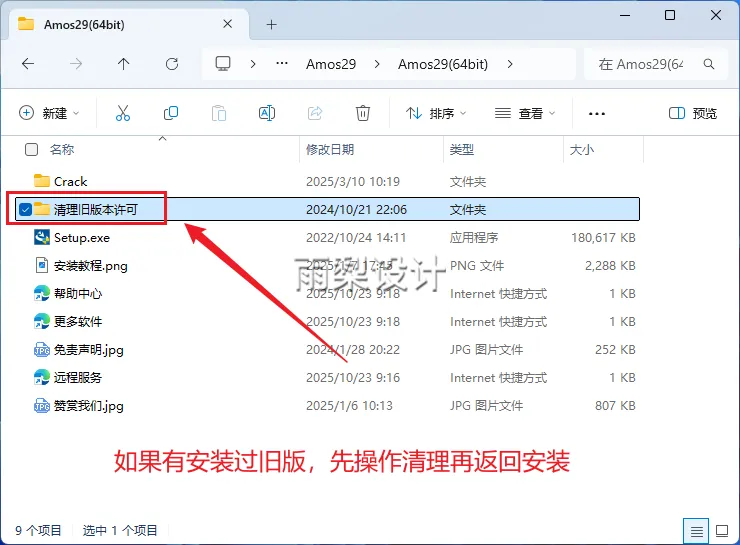Open the 查看 view dropdown

(x=525, y=113)
